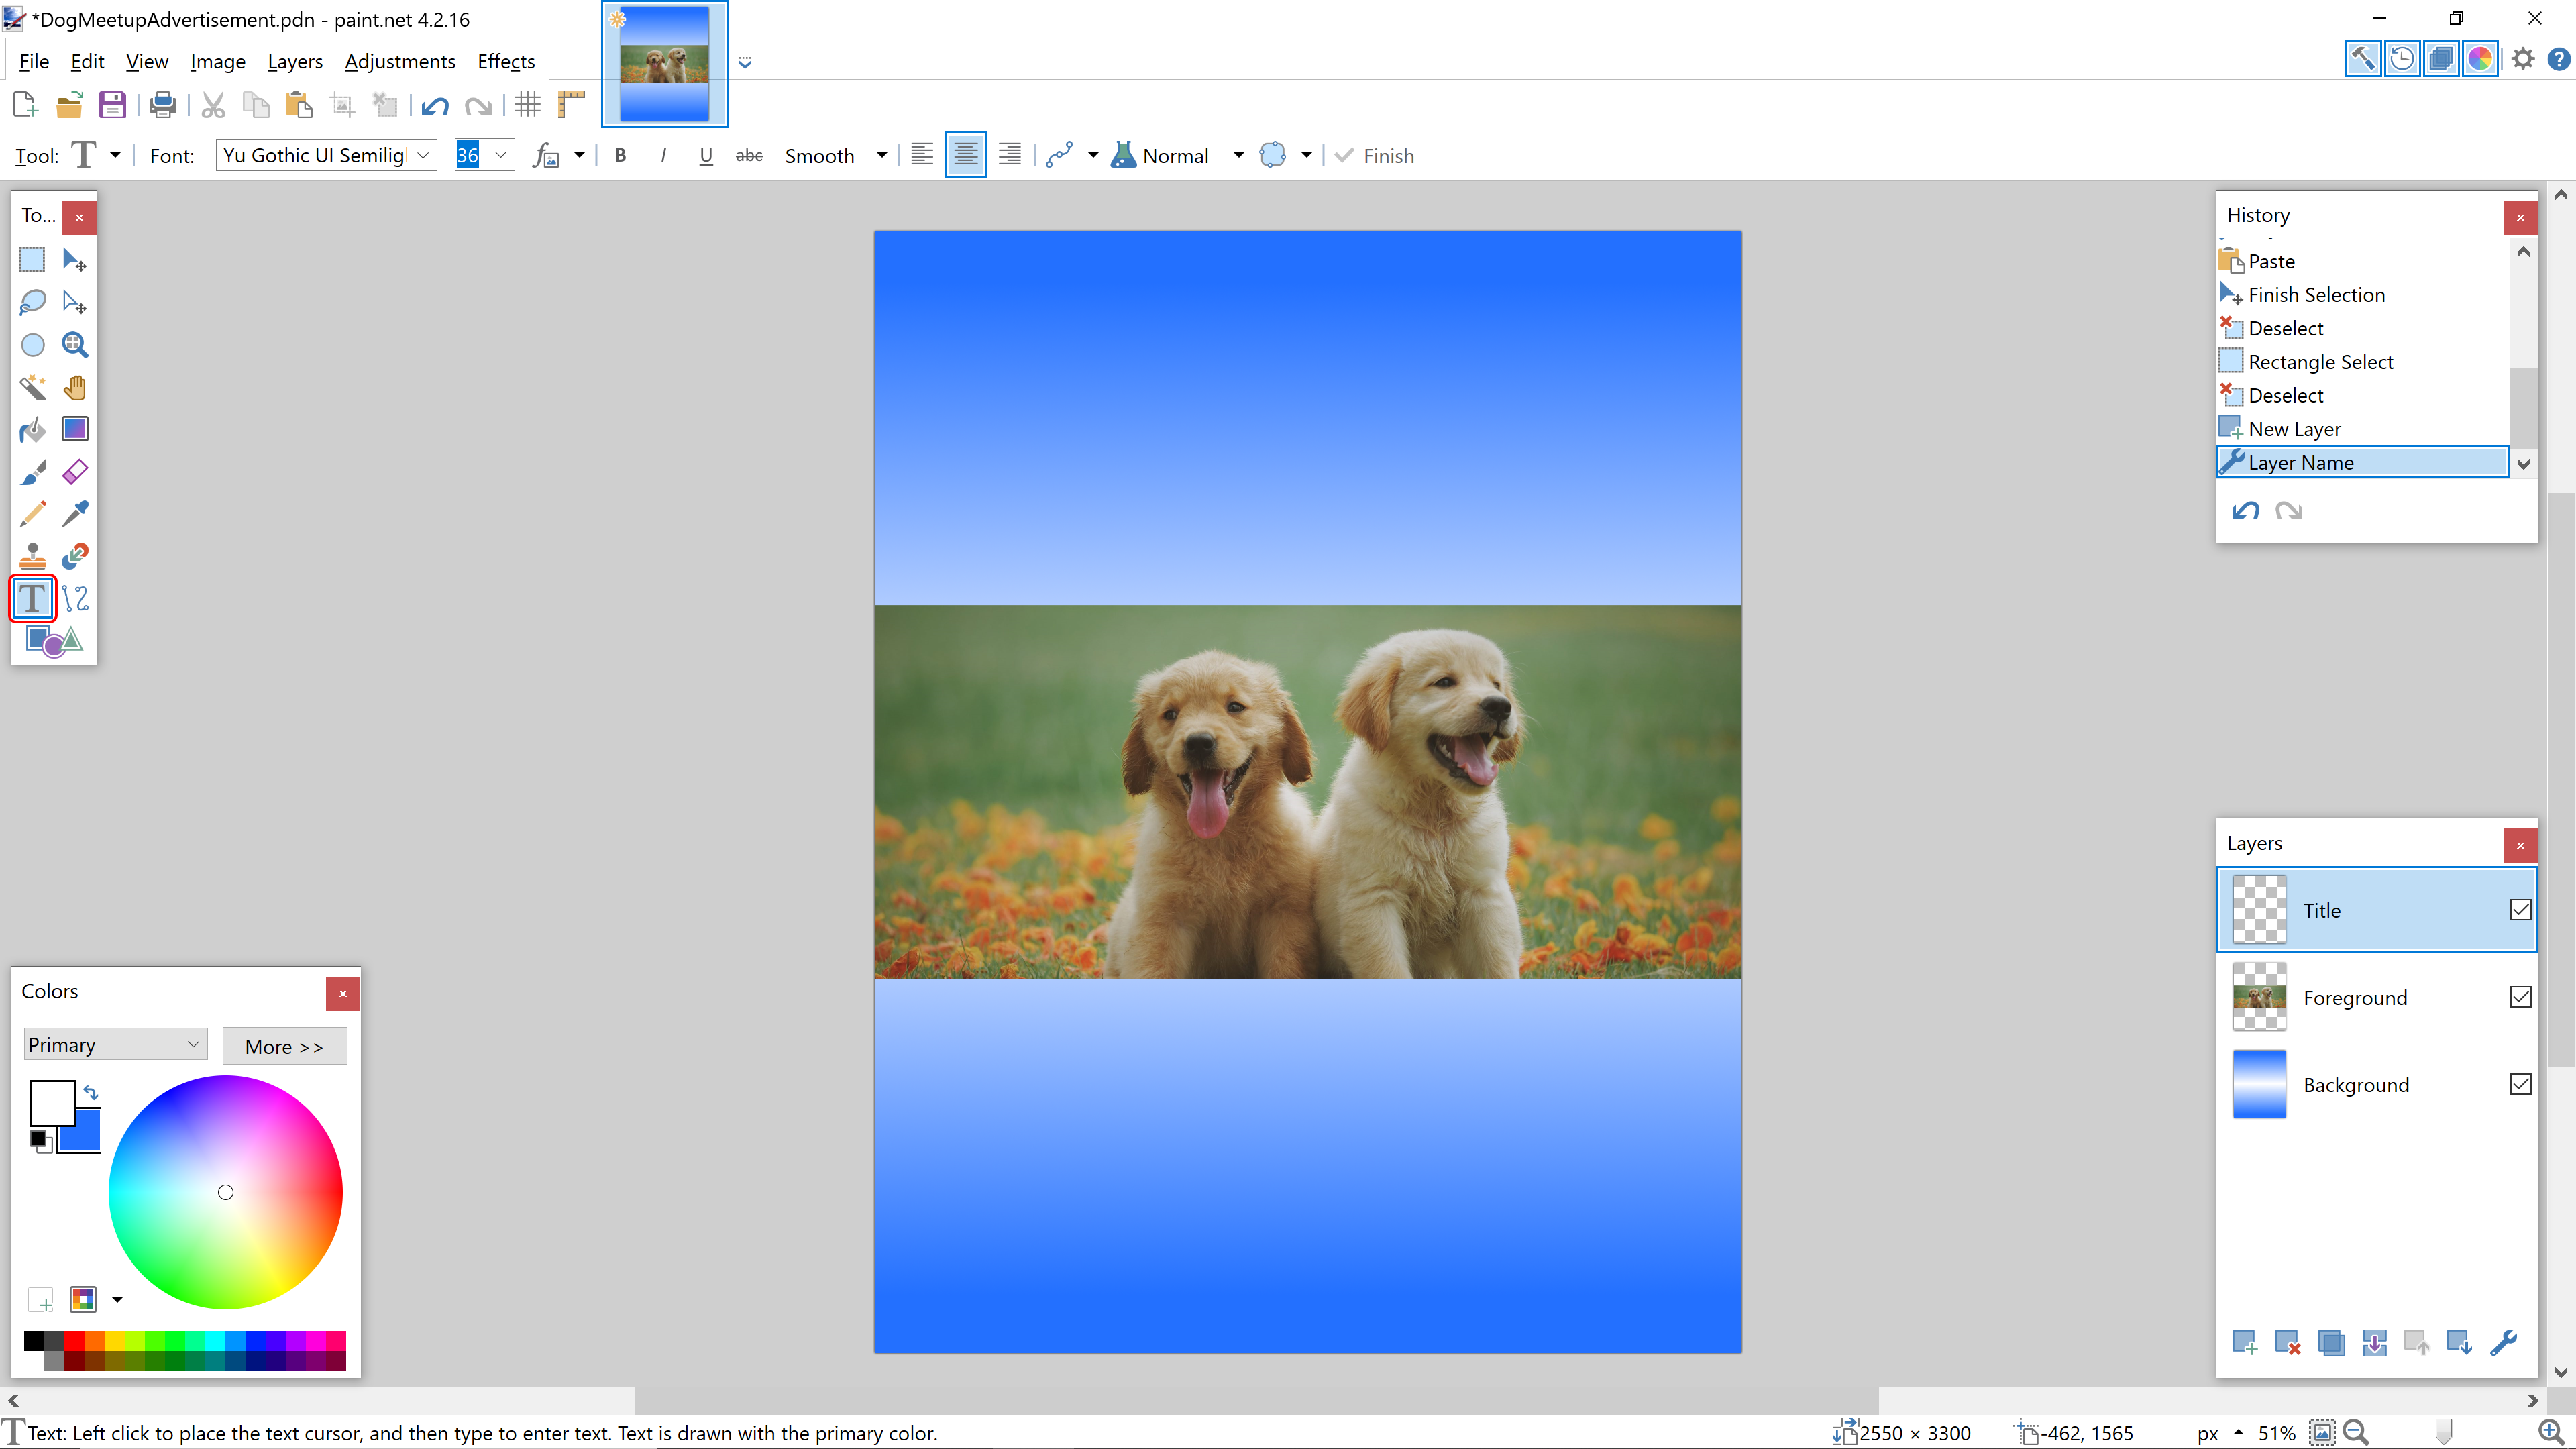Expand the palette options dropdown arrow
The image size is (2576, 1449).
tap(117, 1300)
